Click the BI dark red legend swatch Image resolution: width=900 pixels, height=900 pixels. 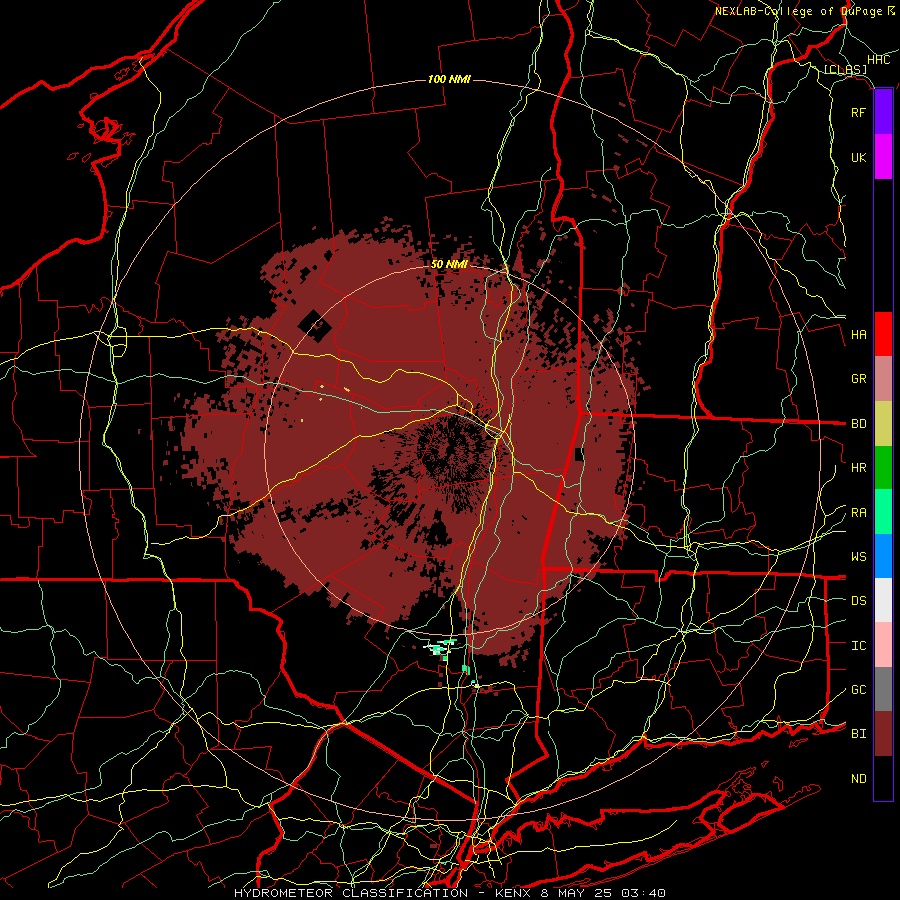pos(883,734)
